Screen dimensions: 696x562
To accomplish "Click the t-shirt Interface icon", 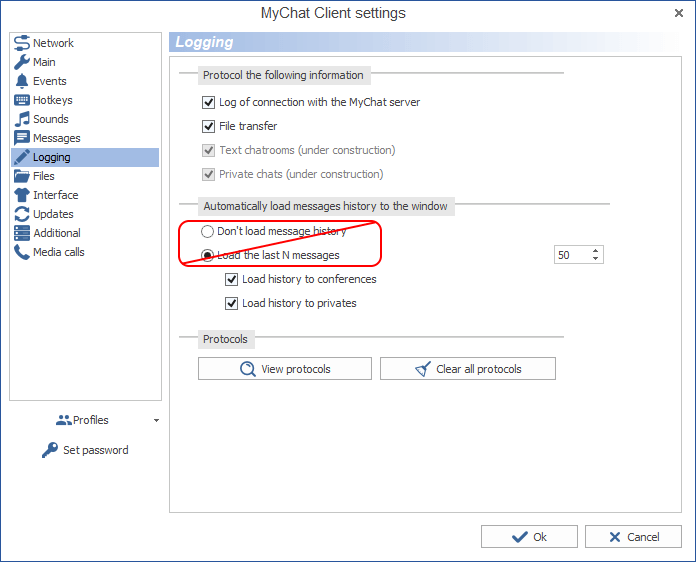I will pyautogui.click(x=22, y=195).
